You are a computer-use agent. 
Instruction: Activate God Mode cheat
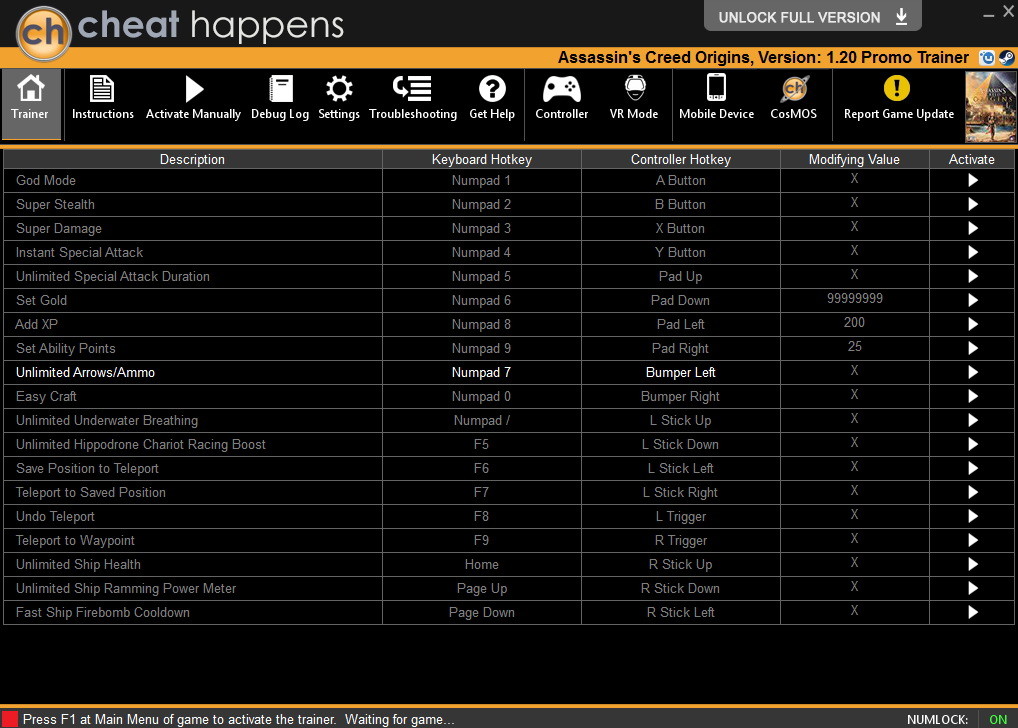pos(972,181)
